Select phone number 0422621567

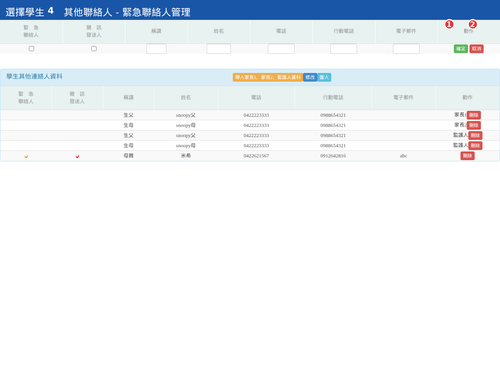tap(256, 156)
